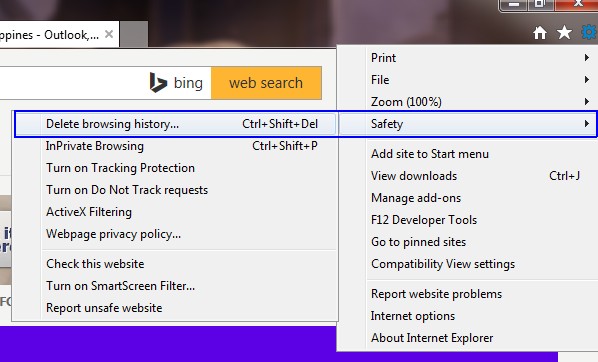Expand the Print submenu

[468, 58]
